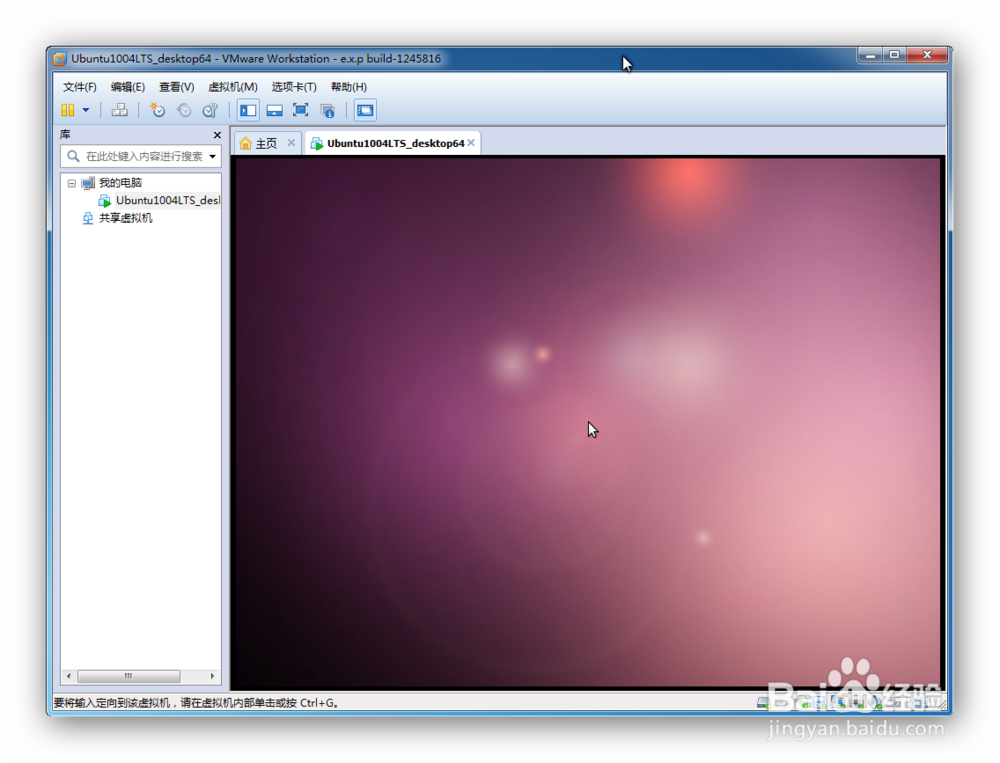The image size is (1000, 763).
Task: Click the status bar text about Ctrl+G
Action: tap(196, 703)
